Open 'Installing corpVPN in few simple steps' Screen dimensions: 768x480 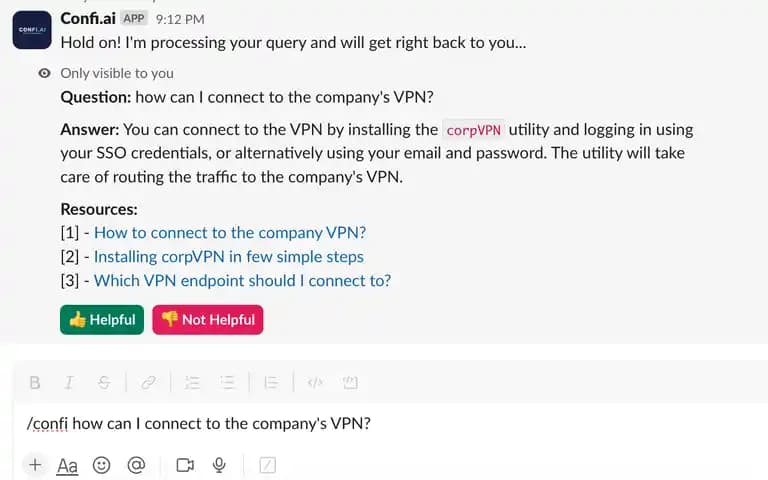(229, 257)
